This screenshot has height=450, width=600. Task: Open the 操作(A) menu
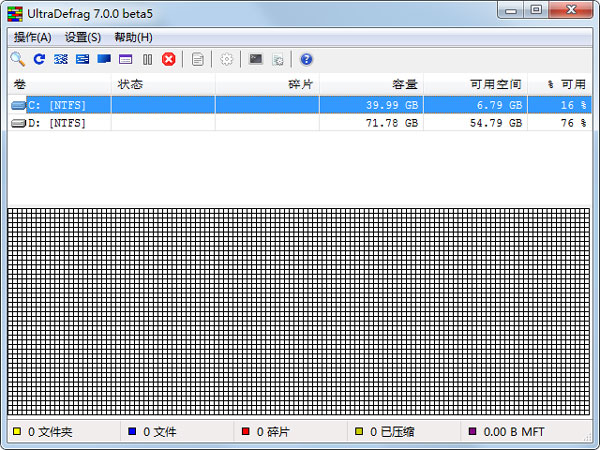pyautogui.click(x=33, y=38)
